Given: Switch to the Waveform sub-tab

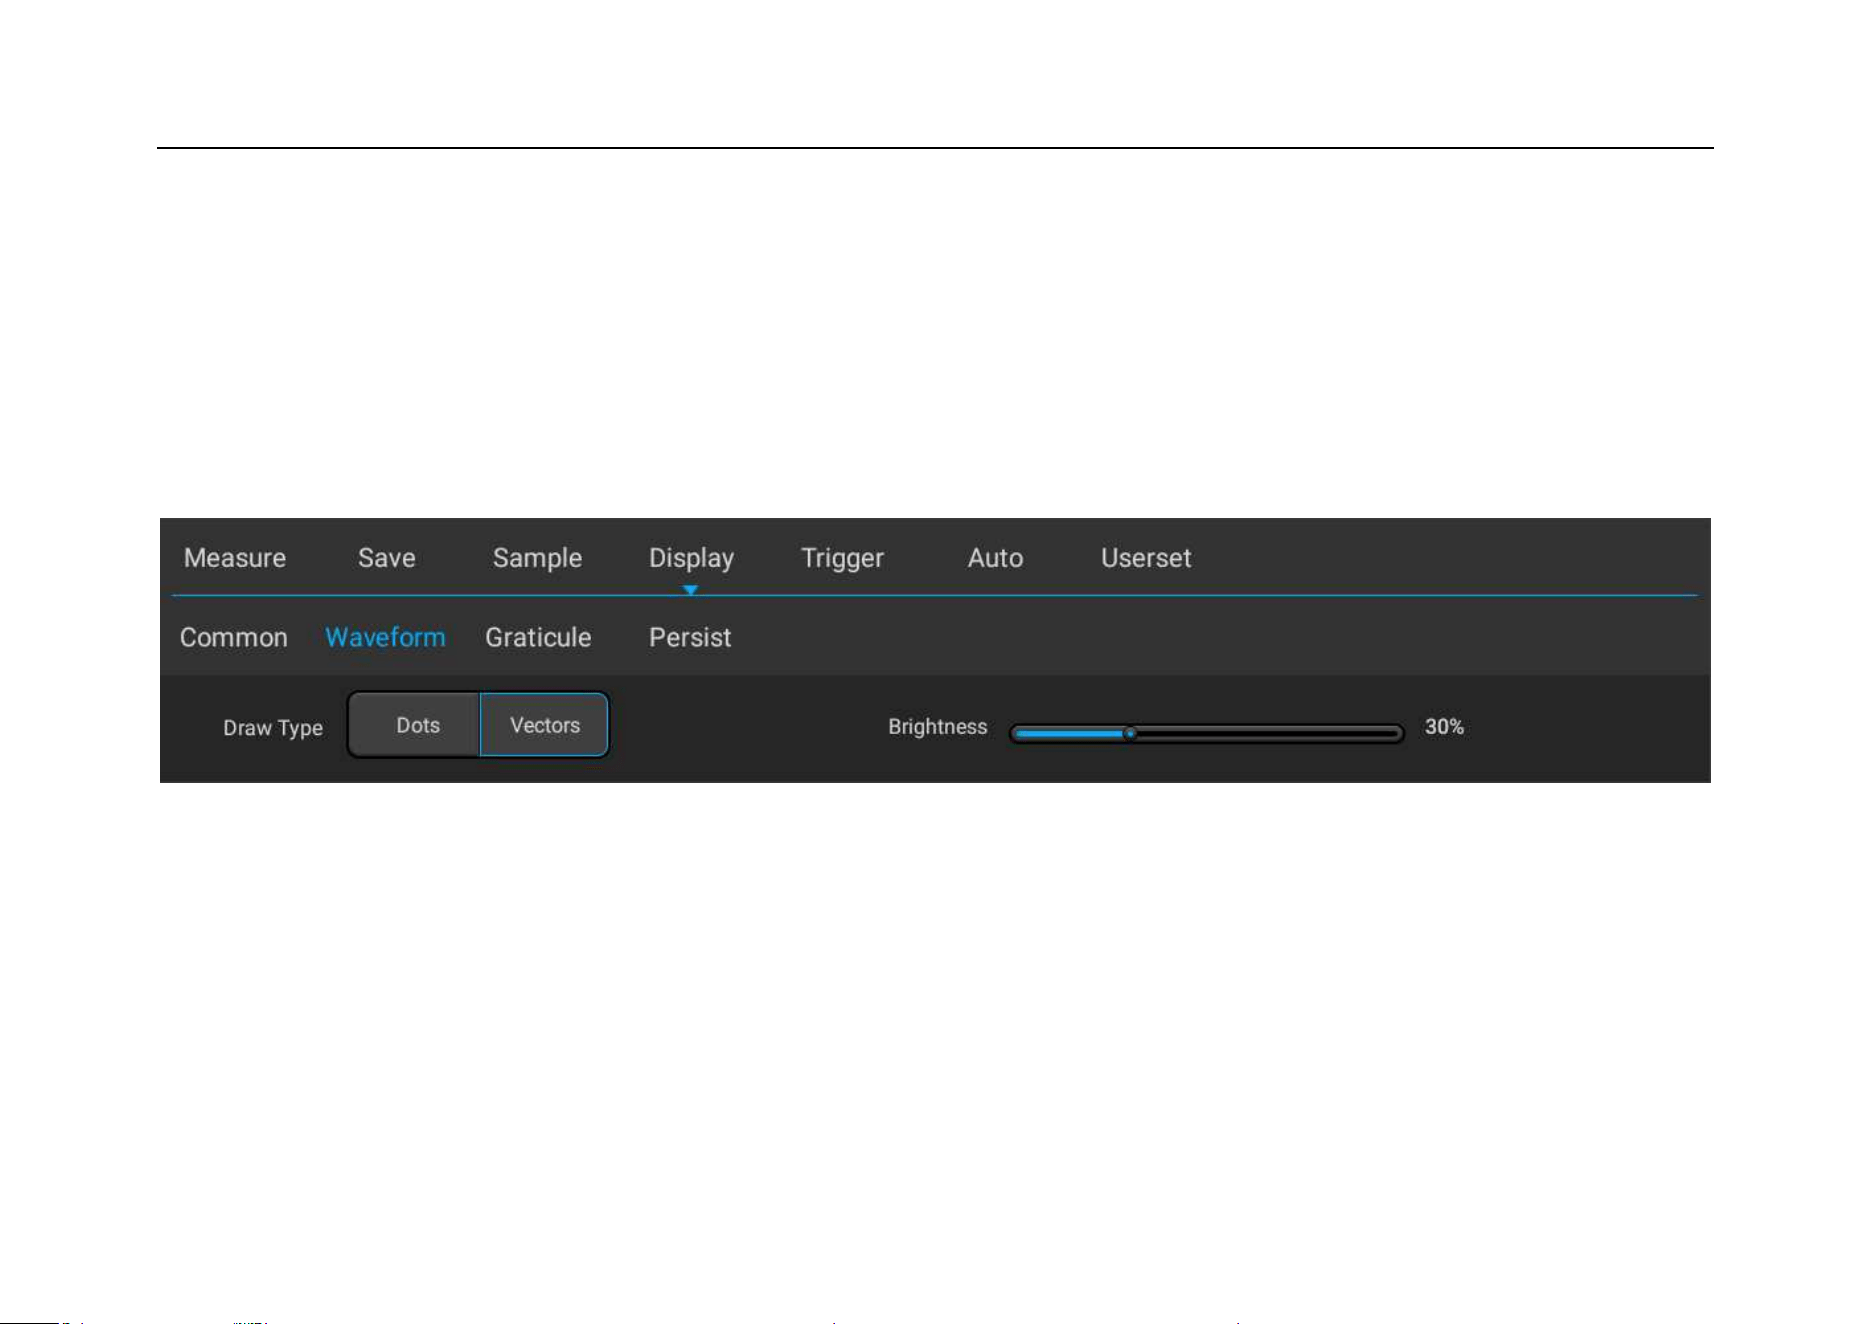Looking at the screenshot, I should click(385, 638).
